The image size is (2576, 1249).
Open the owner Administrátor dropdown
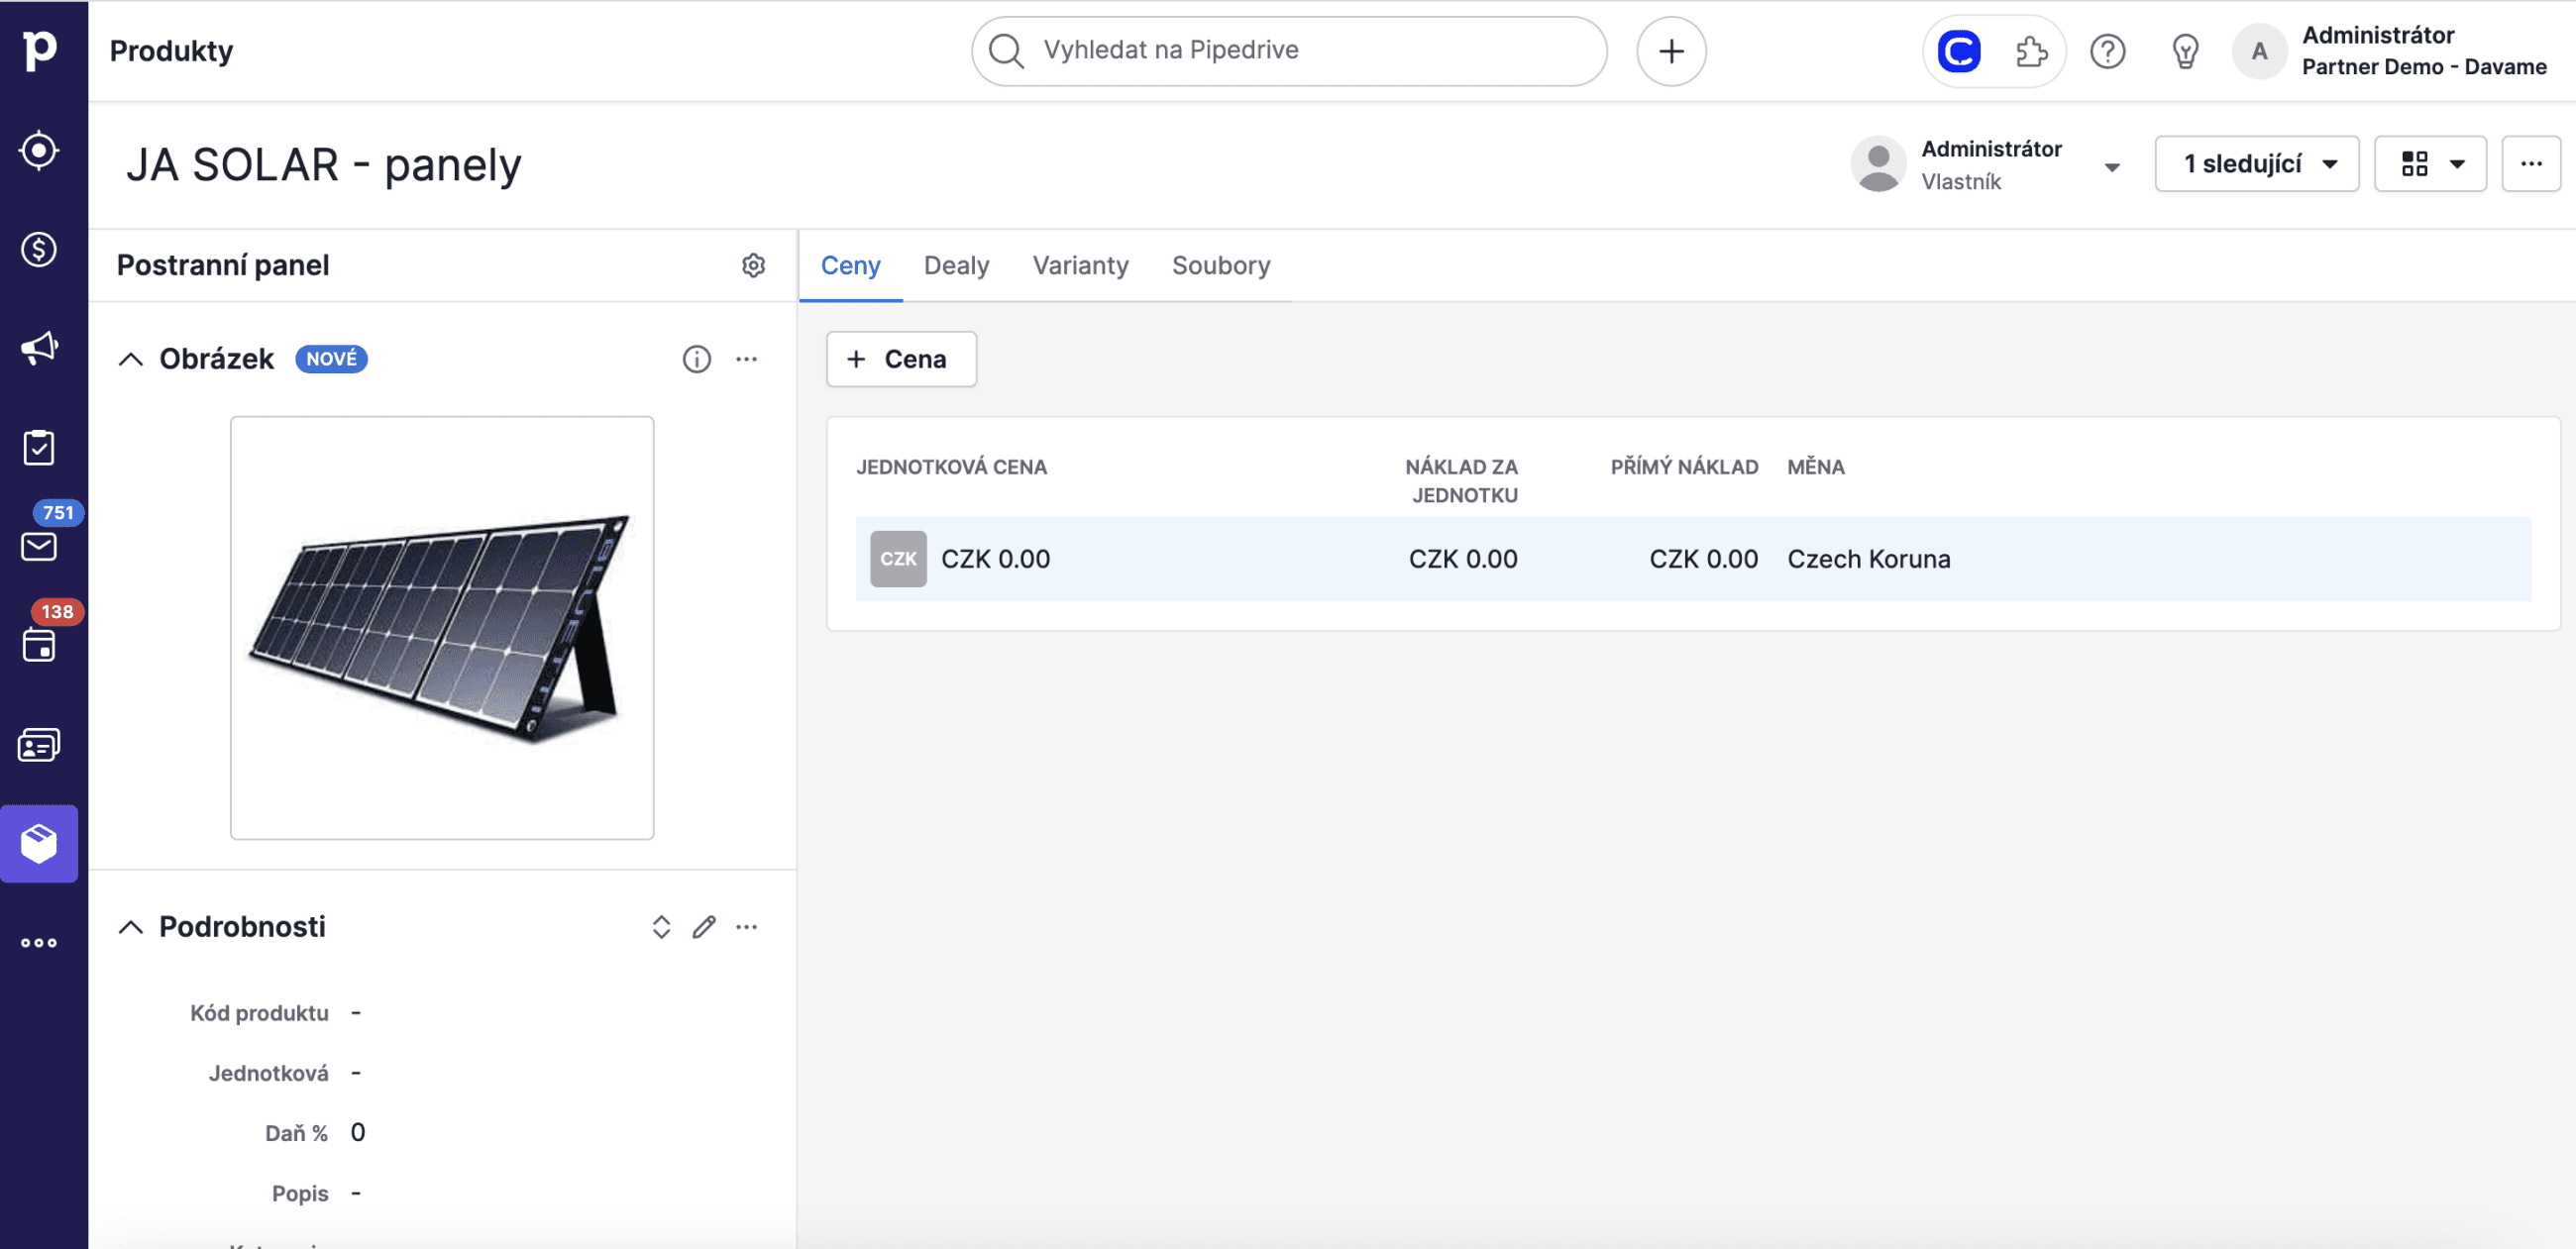click(x=2111, y=166)
